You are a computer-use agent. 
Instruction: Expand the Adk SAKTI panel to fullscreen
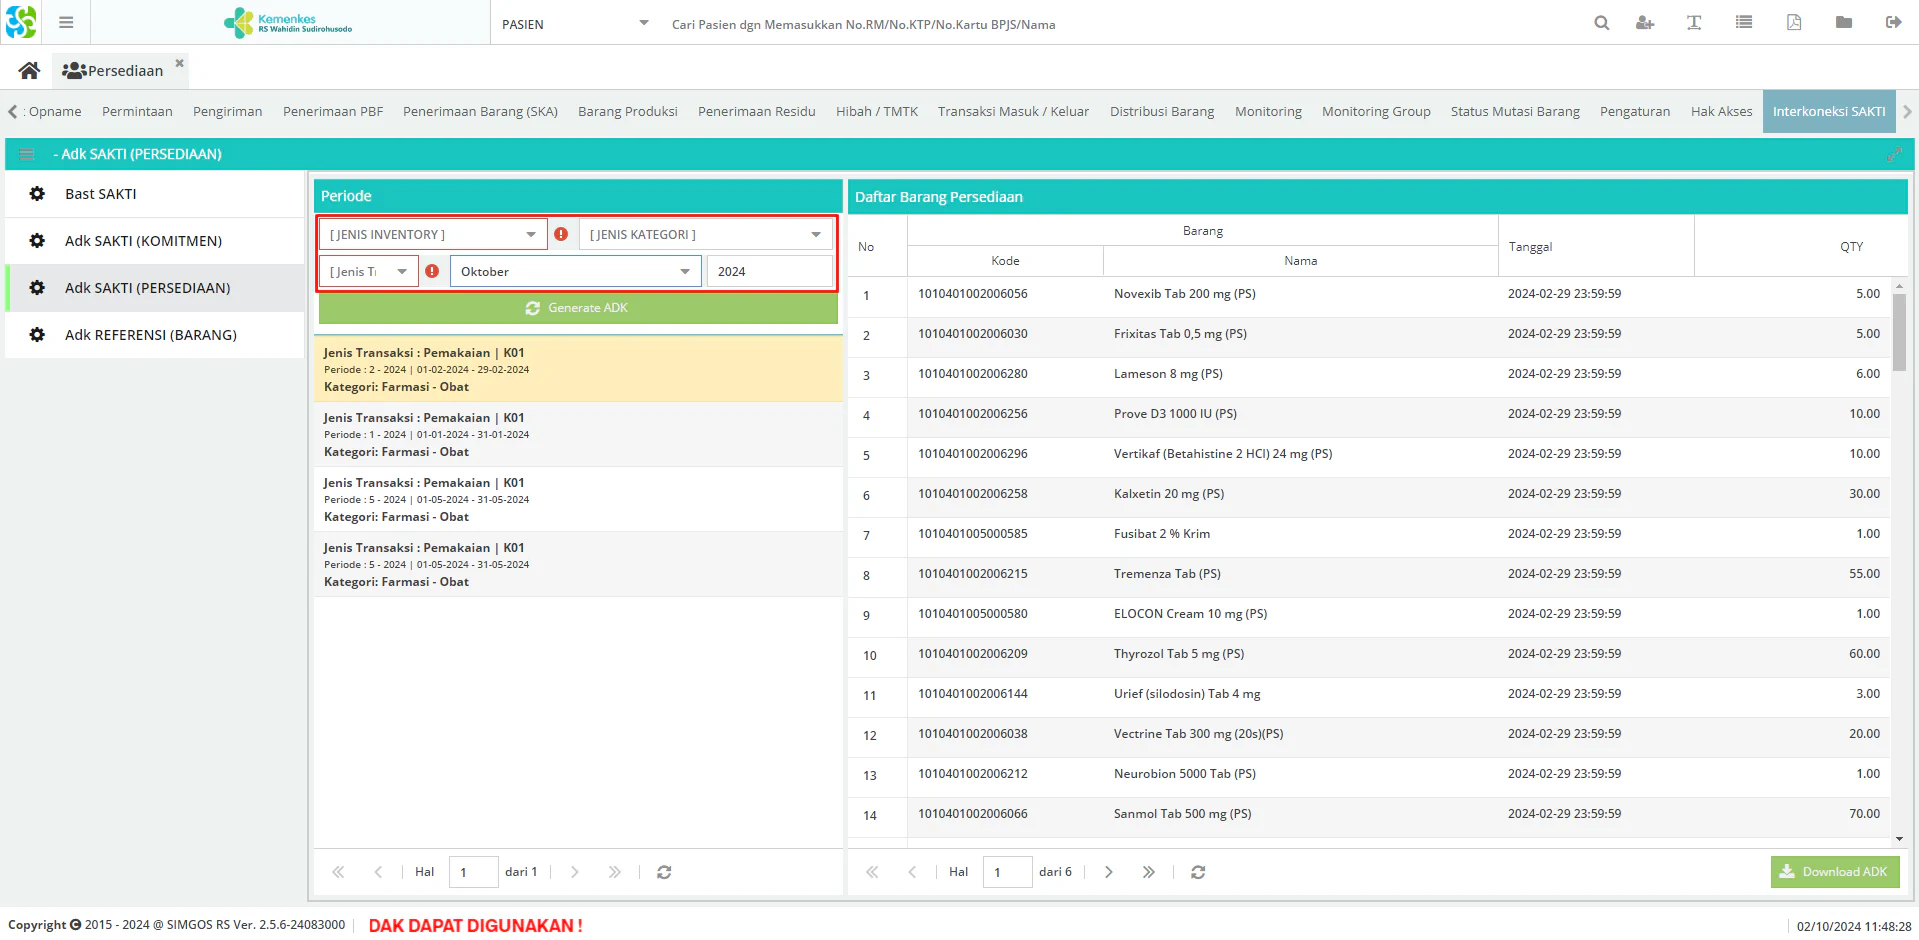pos(1893,154)
